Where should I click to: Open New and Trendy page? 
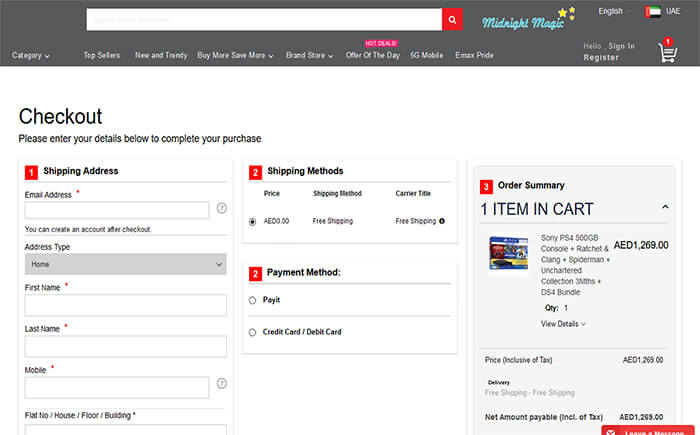point(161,55)
